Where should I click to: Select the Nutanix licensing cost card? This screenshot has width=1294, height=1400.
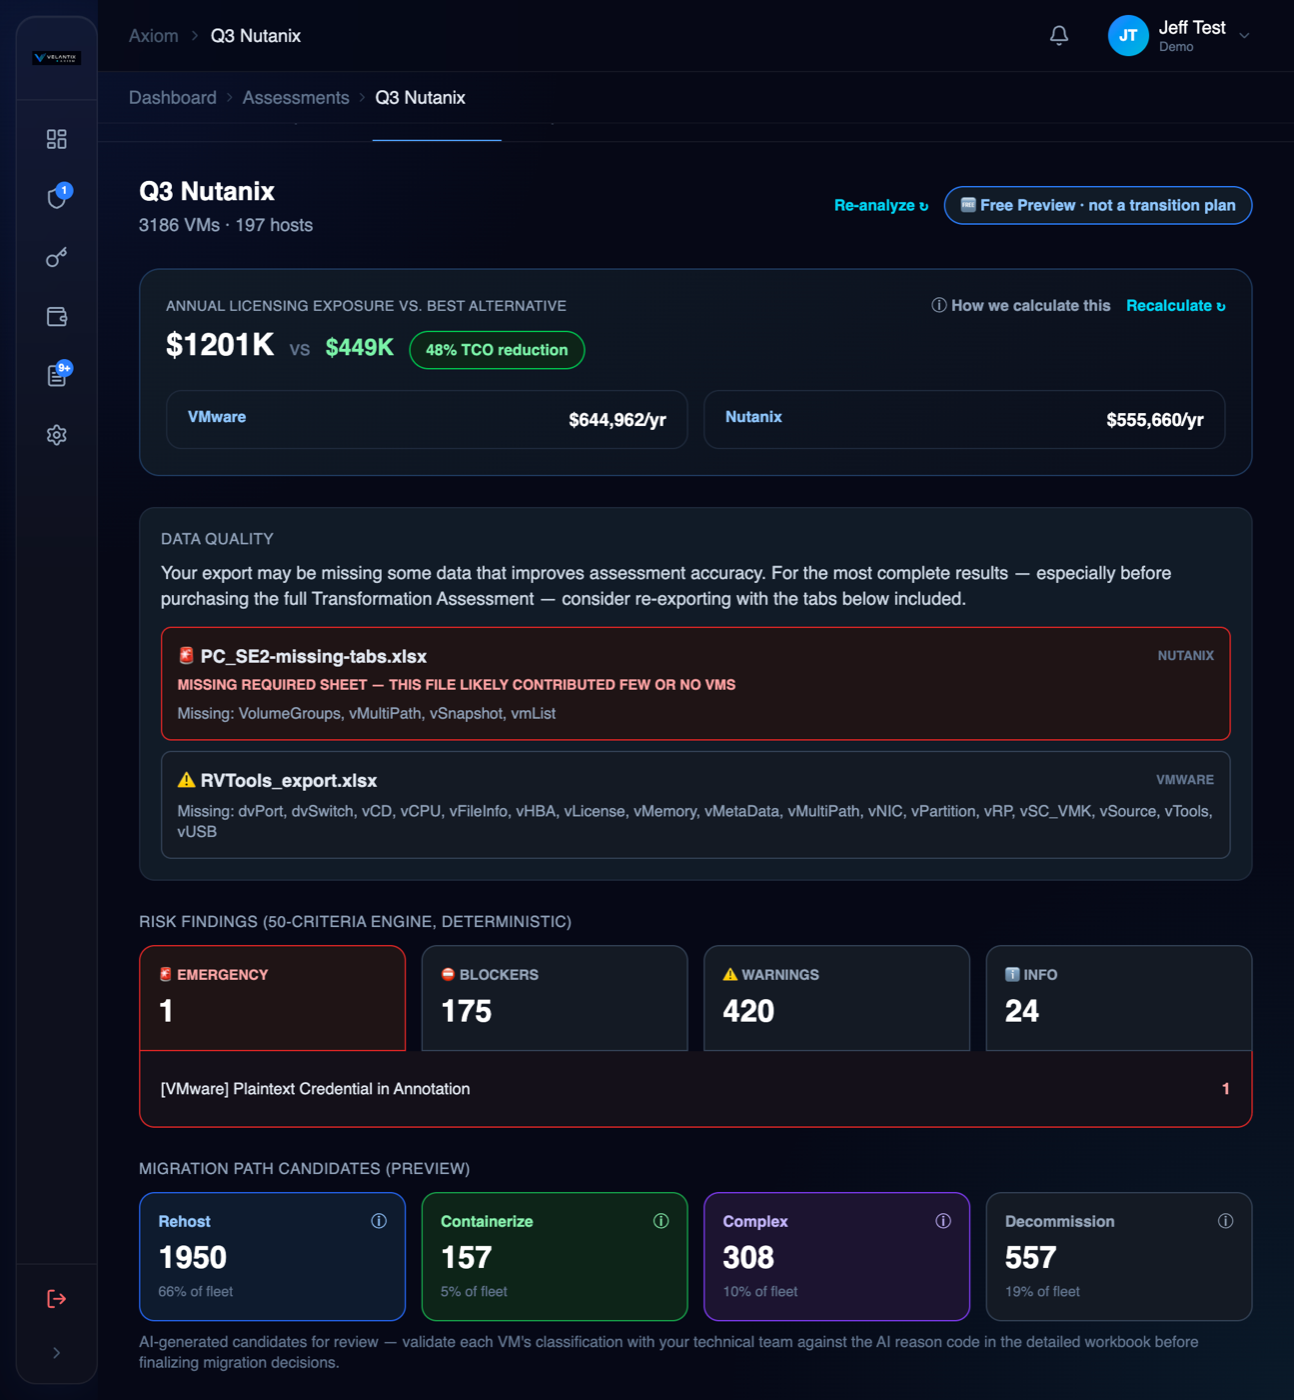pos(964,419)
